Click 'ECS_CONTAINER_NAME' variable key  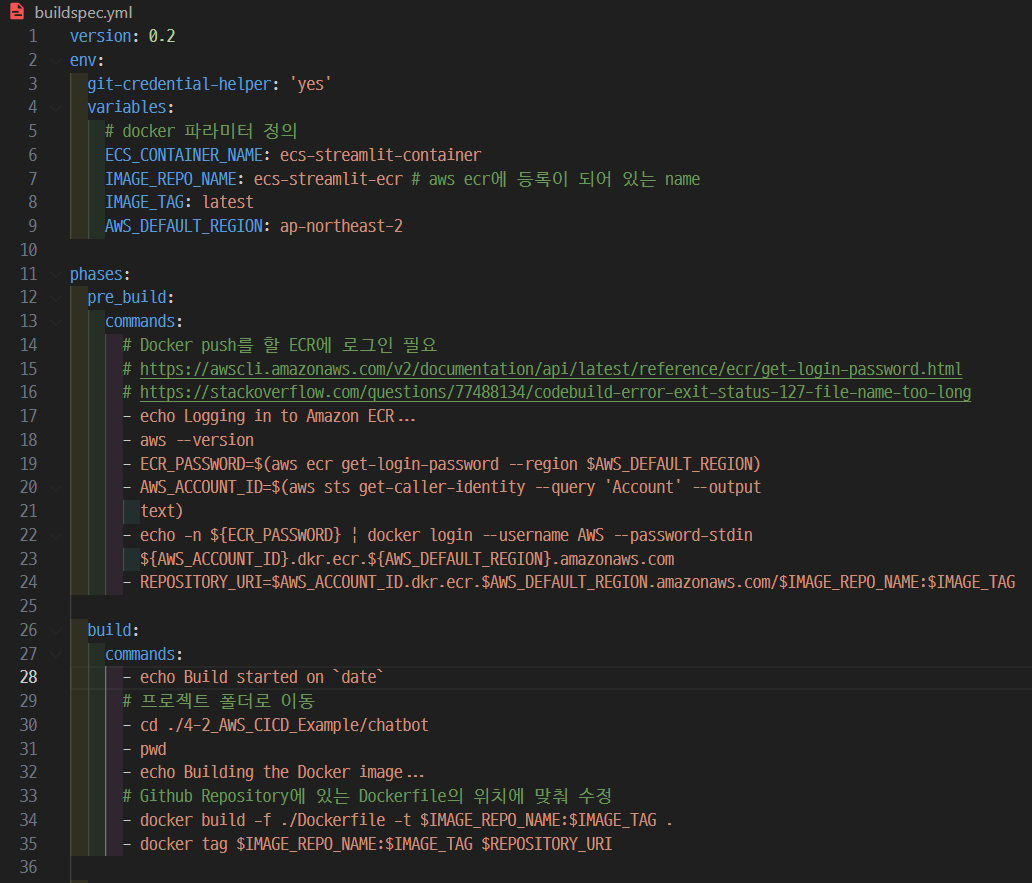pyautogui.click(x=184, y=155)
